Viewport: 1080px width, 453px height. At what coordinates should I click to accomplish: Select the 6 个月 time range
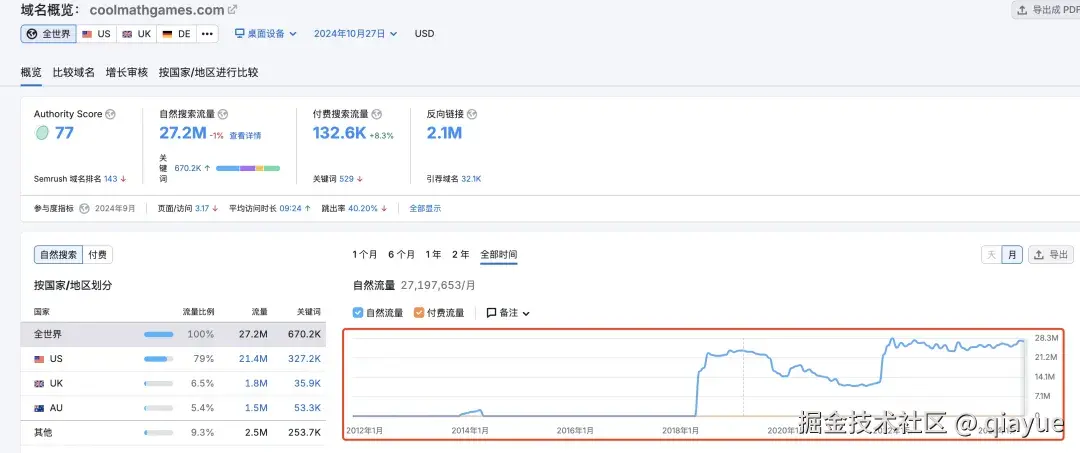point(401,255)
